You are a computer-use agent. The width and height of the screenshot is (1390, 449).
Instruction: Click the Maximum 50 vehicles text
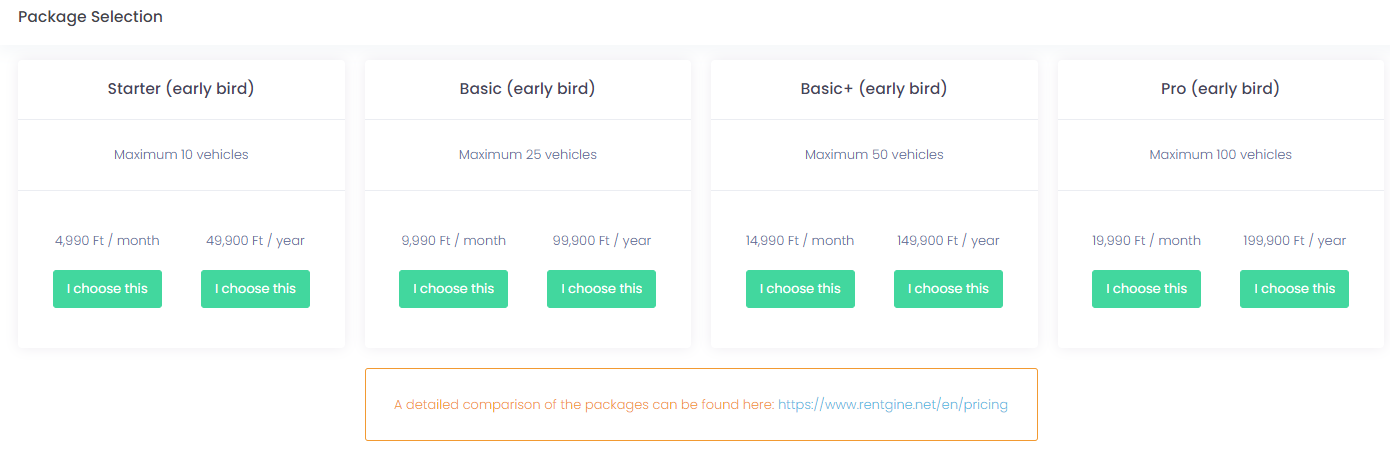874,155
